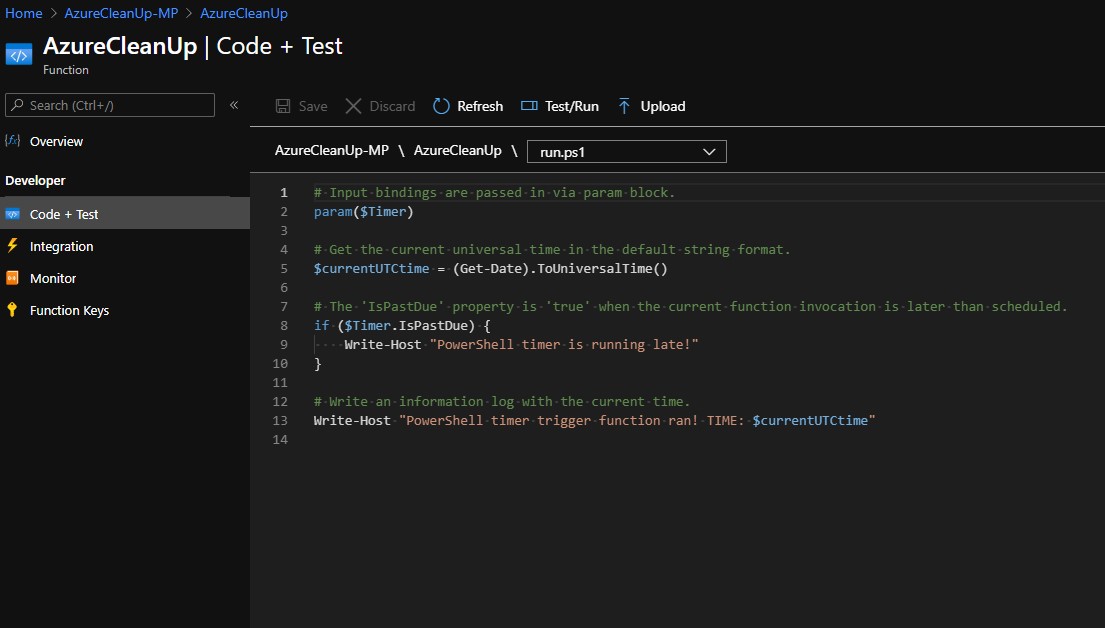Click comment "# Write an information log"
The height and width of the screenshot is (628, 1105).
tap(502, 402)
